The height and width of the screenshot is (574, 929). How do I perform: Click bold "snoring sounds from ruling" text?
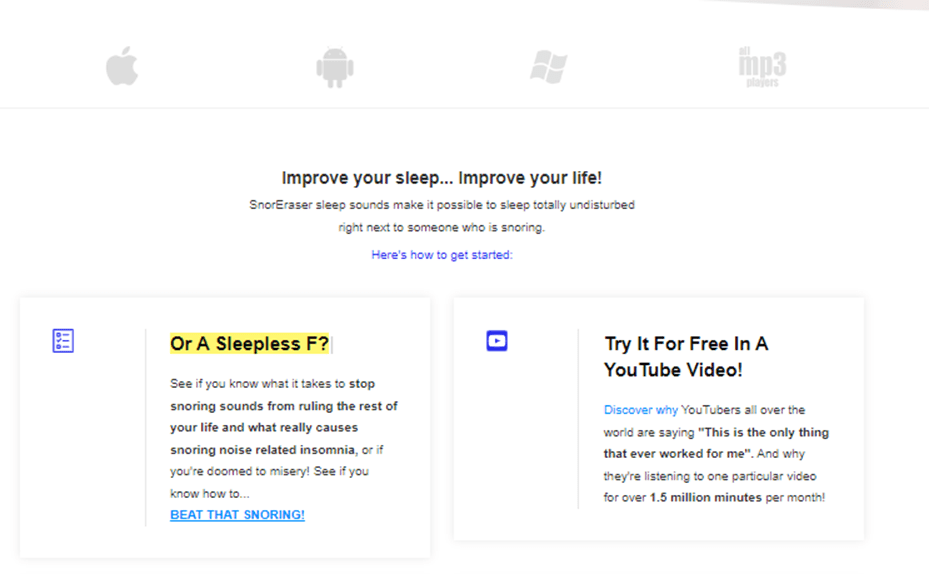coord(284,405)
